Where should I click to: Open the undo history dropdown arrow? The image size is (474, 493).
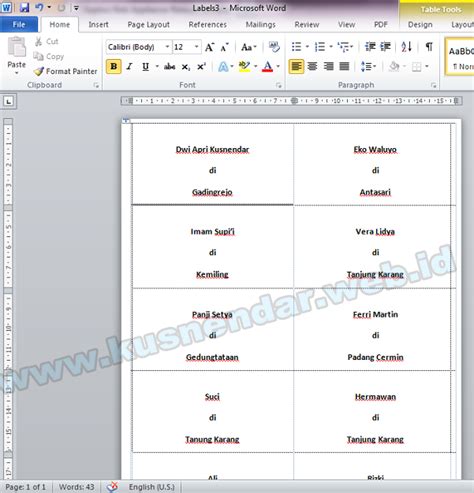[x=49, y=7]
